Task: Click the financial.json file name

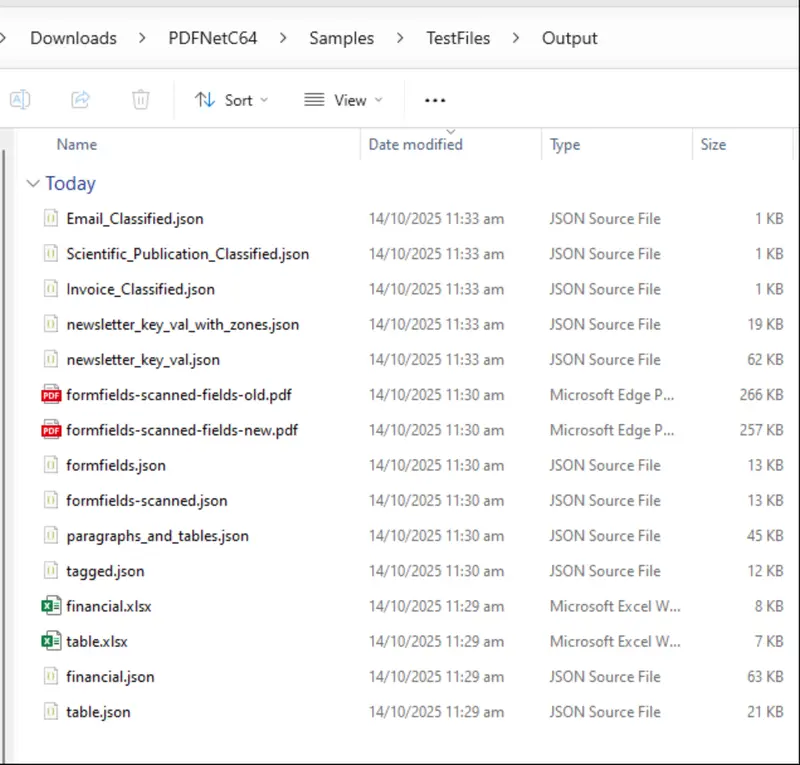Action: click(x=110, y=676)
